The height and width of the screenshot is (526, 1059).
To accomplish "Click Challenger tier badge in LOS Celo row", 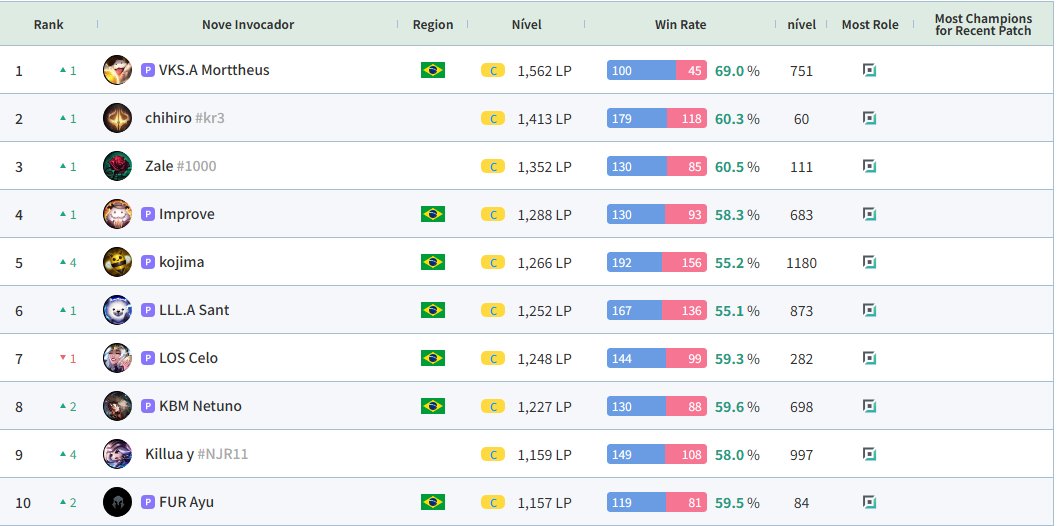I will (x=493, y=358).
